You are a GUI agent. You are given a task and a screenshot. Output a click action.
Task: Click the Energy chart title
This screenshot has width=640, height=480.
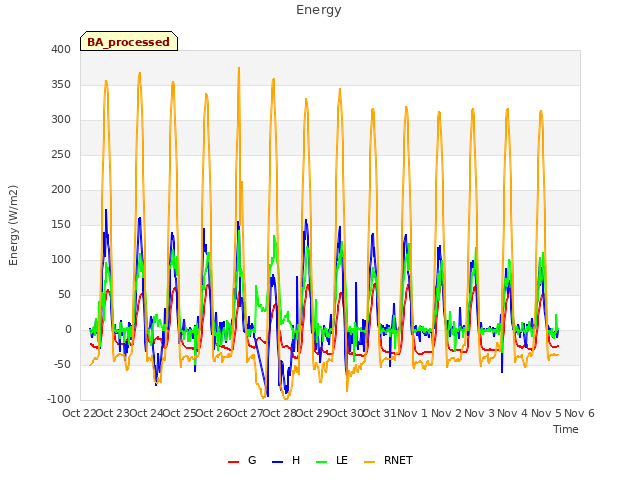[319, 10]
